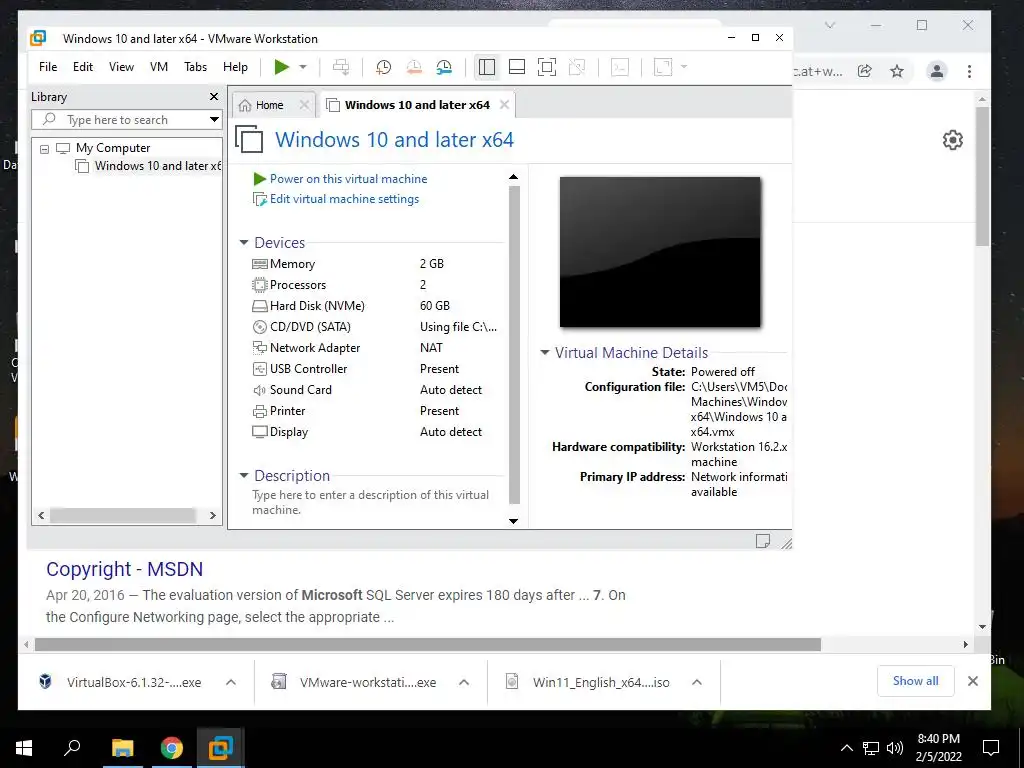Click the Windows Start button

point(24,748)
